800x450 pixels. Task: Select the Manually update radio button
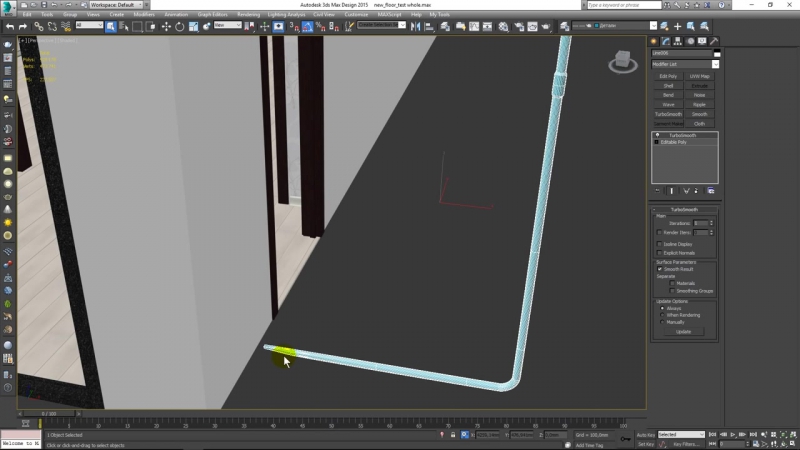coord(662,322)
